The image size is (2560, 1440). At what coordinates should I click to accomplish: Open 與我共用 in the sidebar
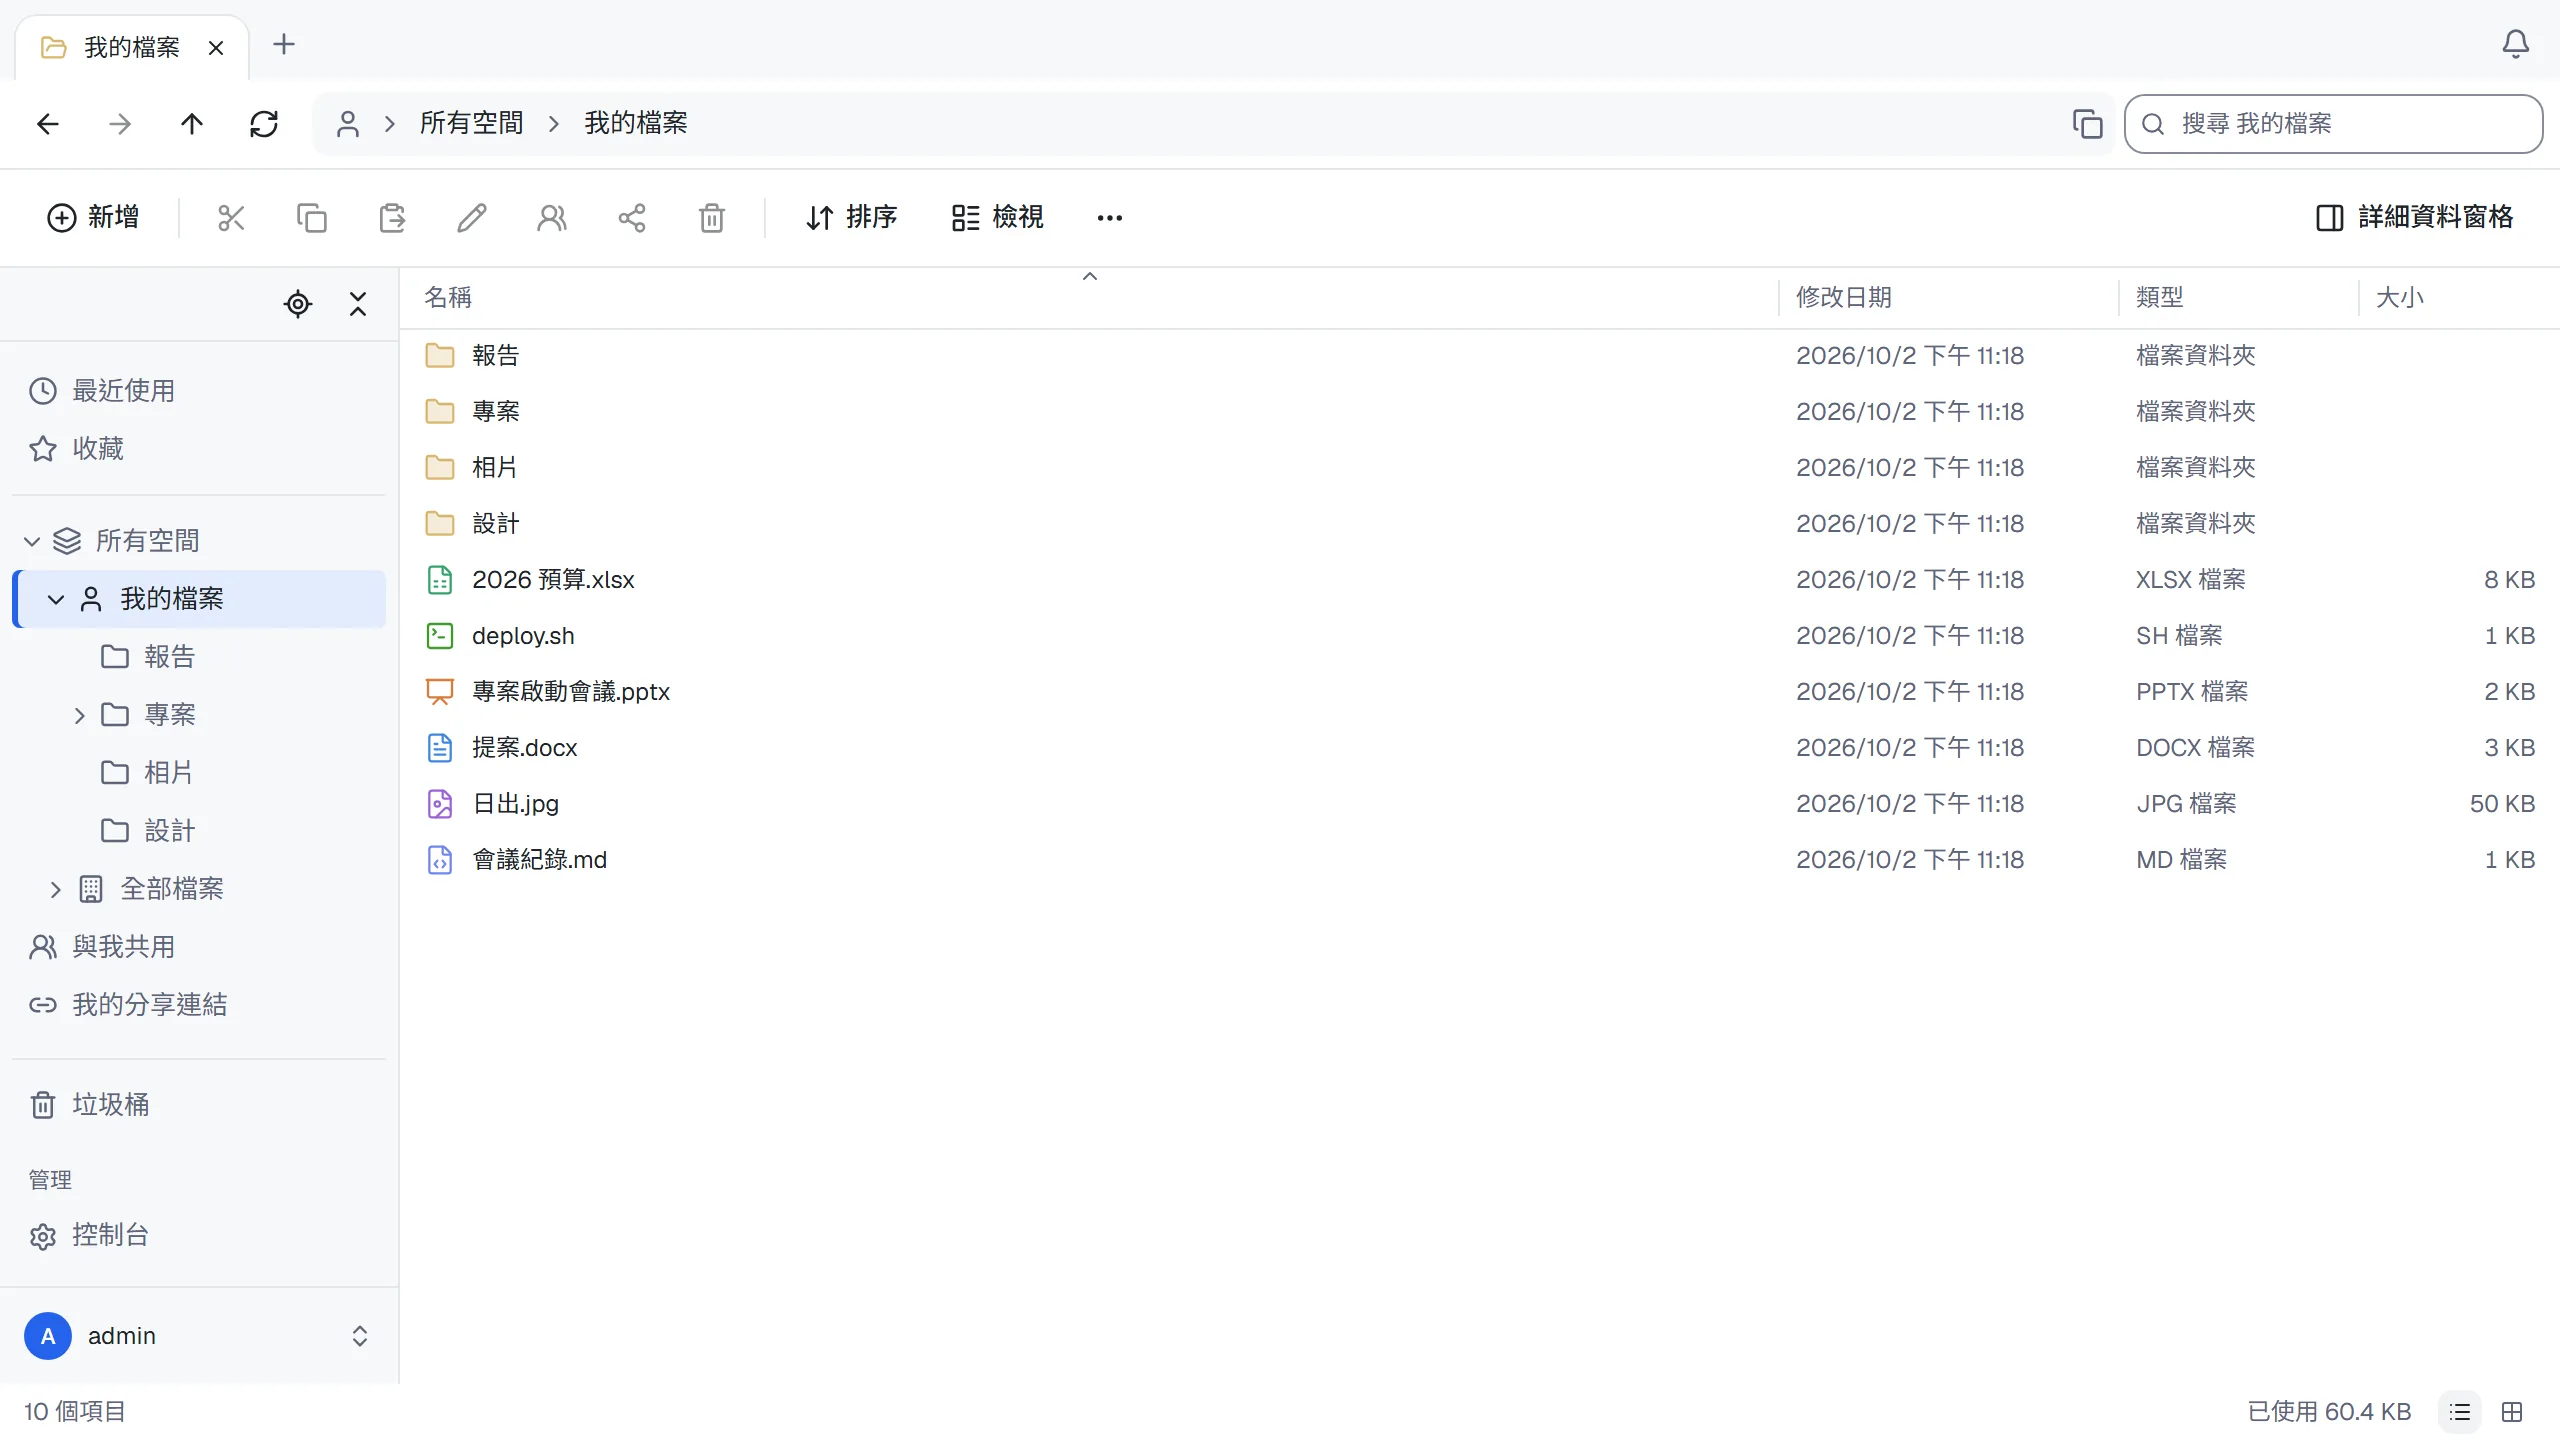pos(198,947)
